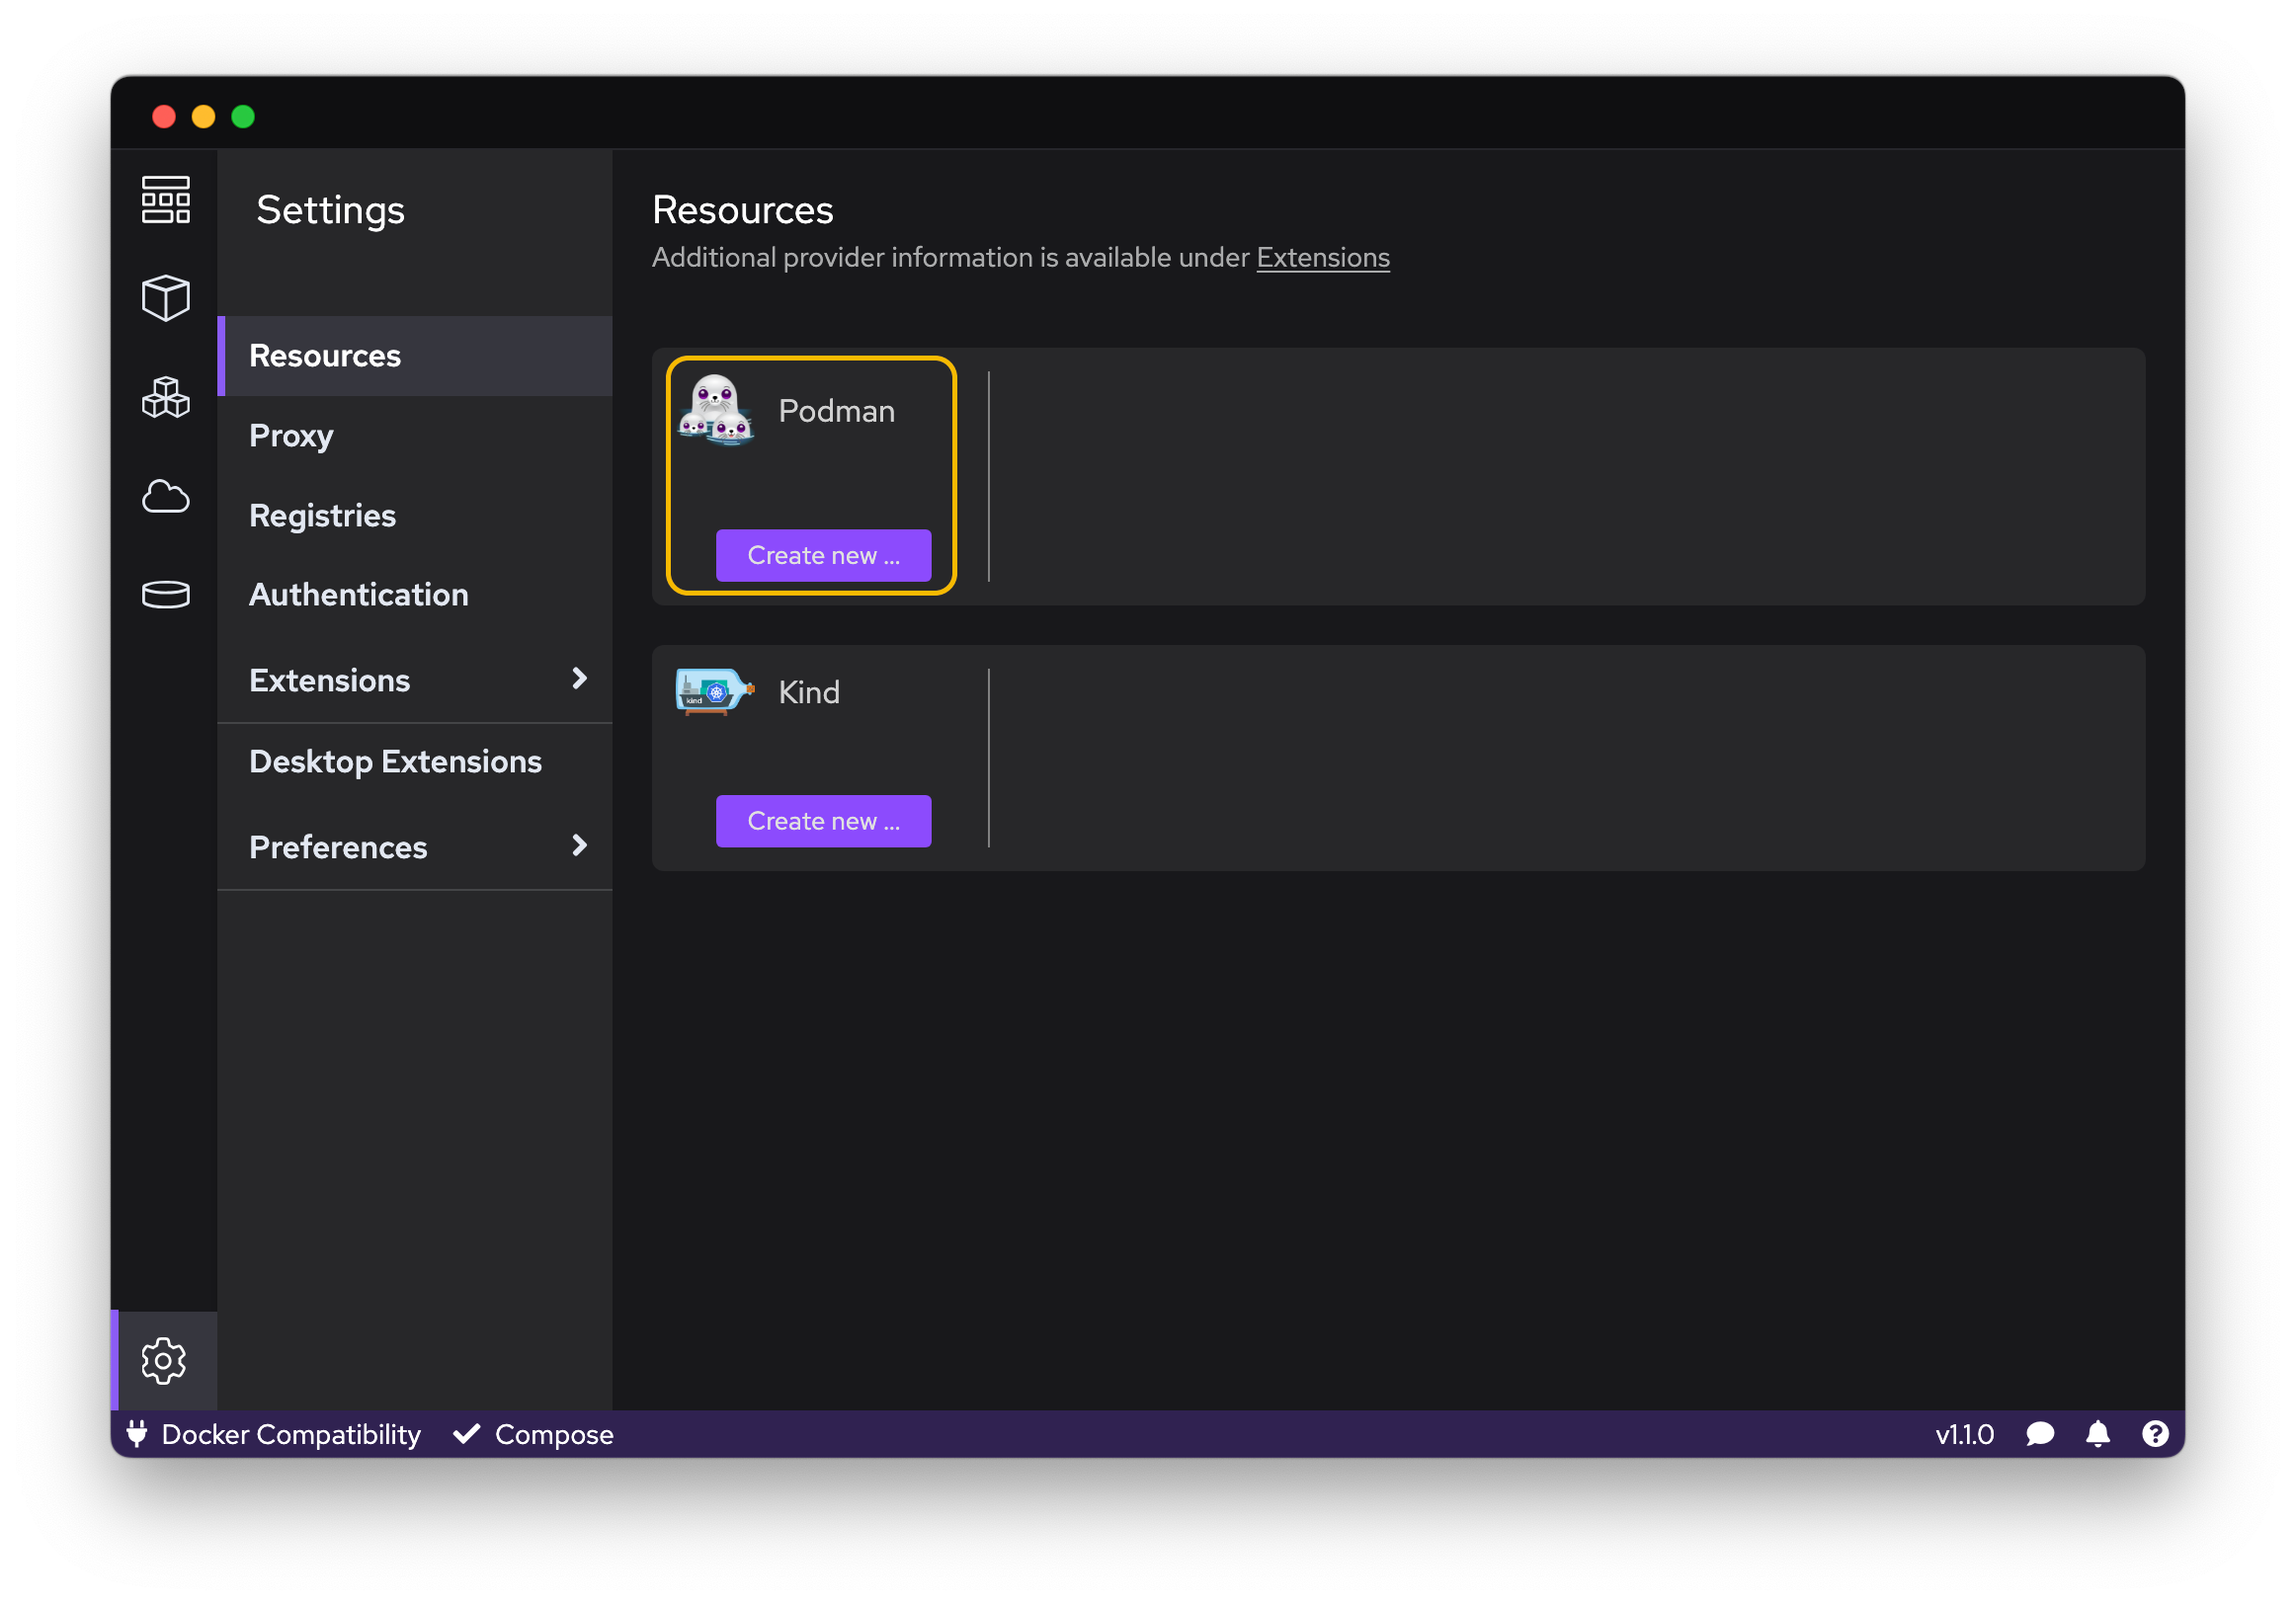Image resolution: width=2296 pixels, height=1604 pixels.
Task: Click Create new Podman machine button
Action: [x=822, y=556]
